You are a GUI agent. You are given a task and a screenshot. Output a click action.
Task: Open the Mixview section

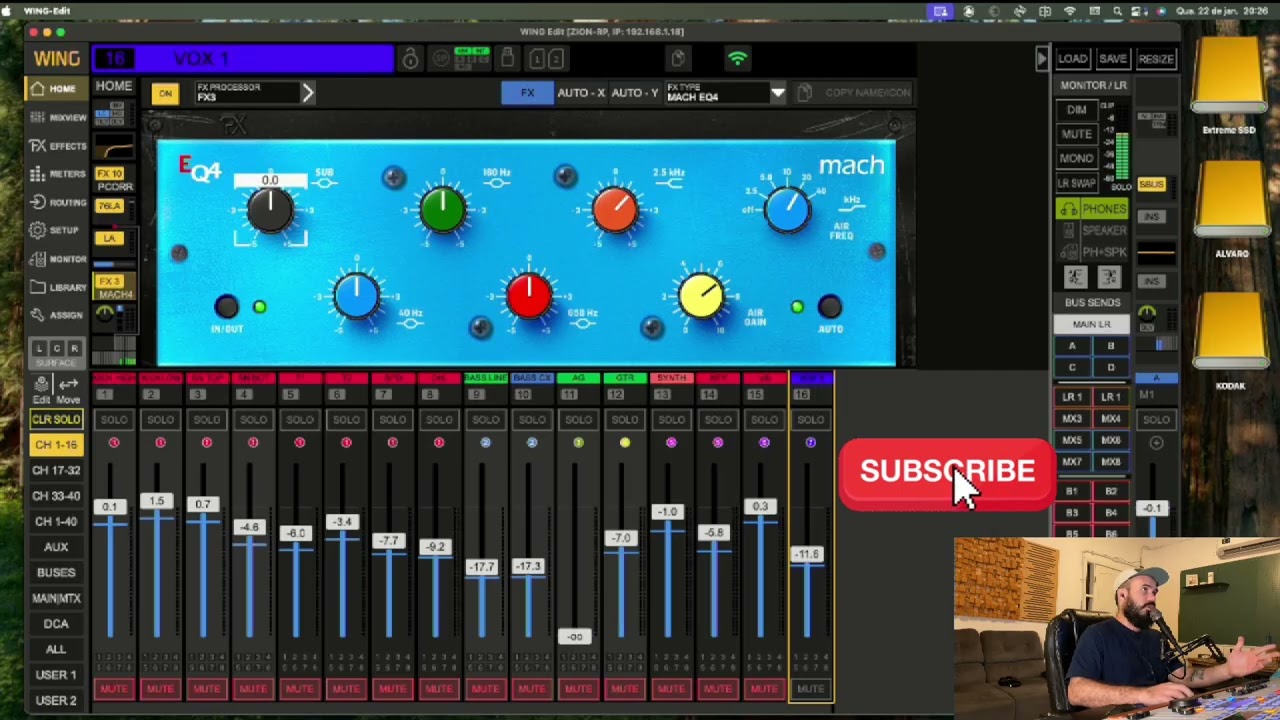56,117
